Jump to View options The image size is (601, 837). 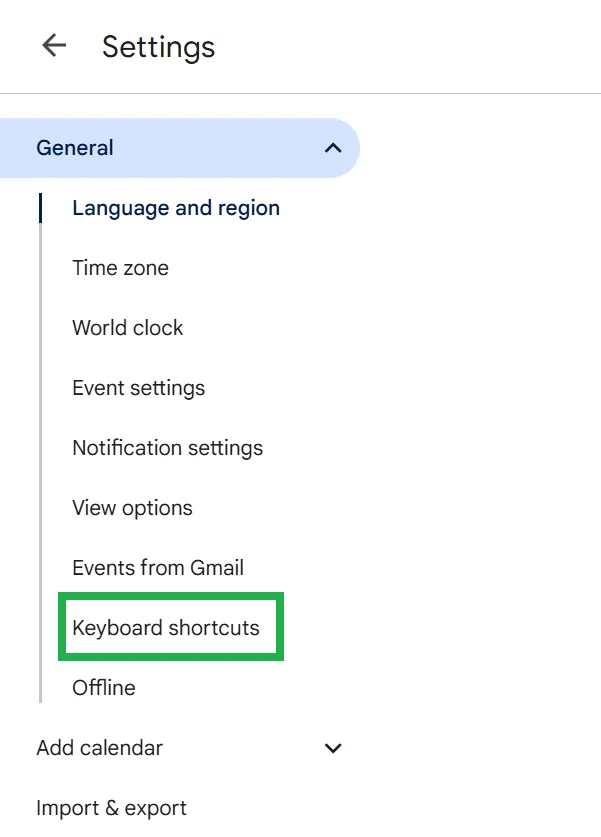coord(132,508)
